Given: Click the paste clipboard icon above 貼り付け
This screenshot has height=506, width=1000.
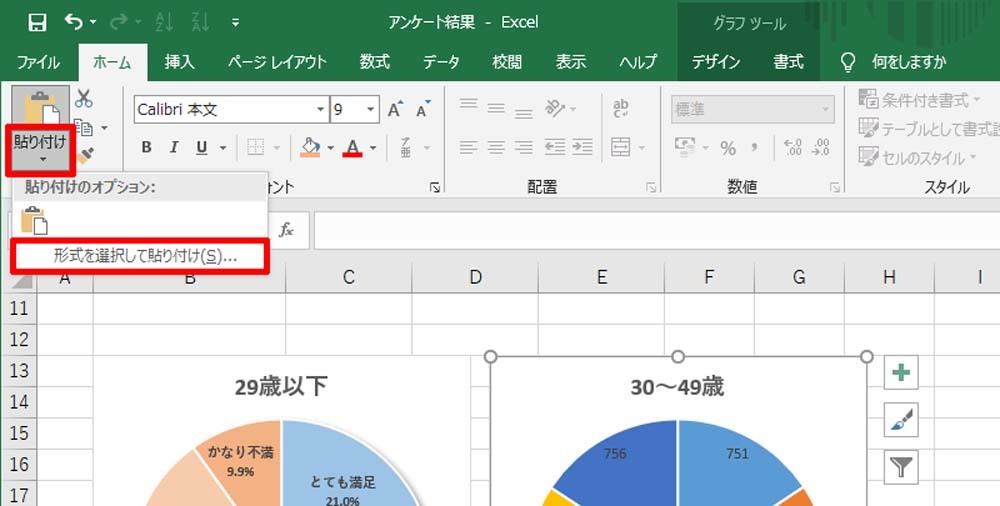Looking at the screenshot, I should click(40, 107).
